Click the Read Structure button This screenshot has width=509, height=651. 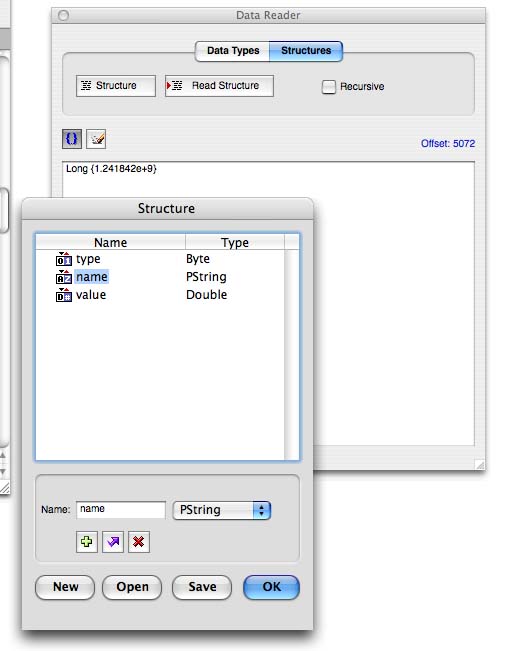[219, 86]
